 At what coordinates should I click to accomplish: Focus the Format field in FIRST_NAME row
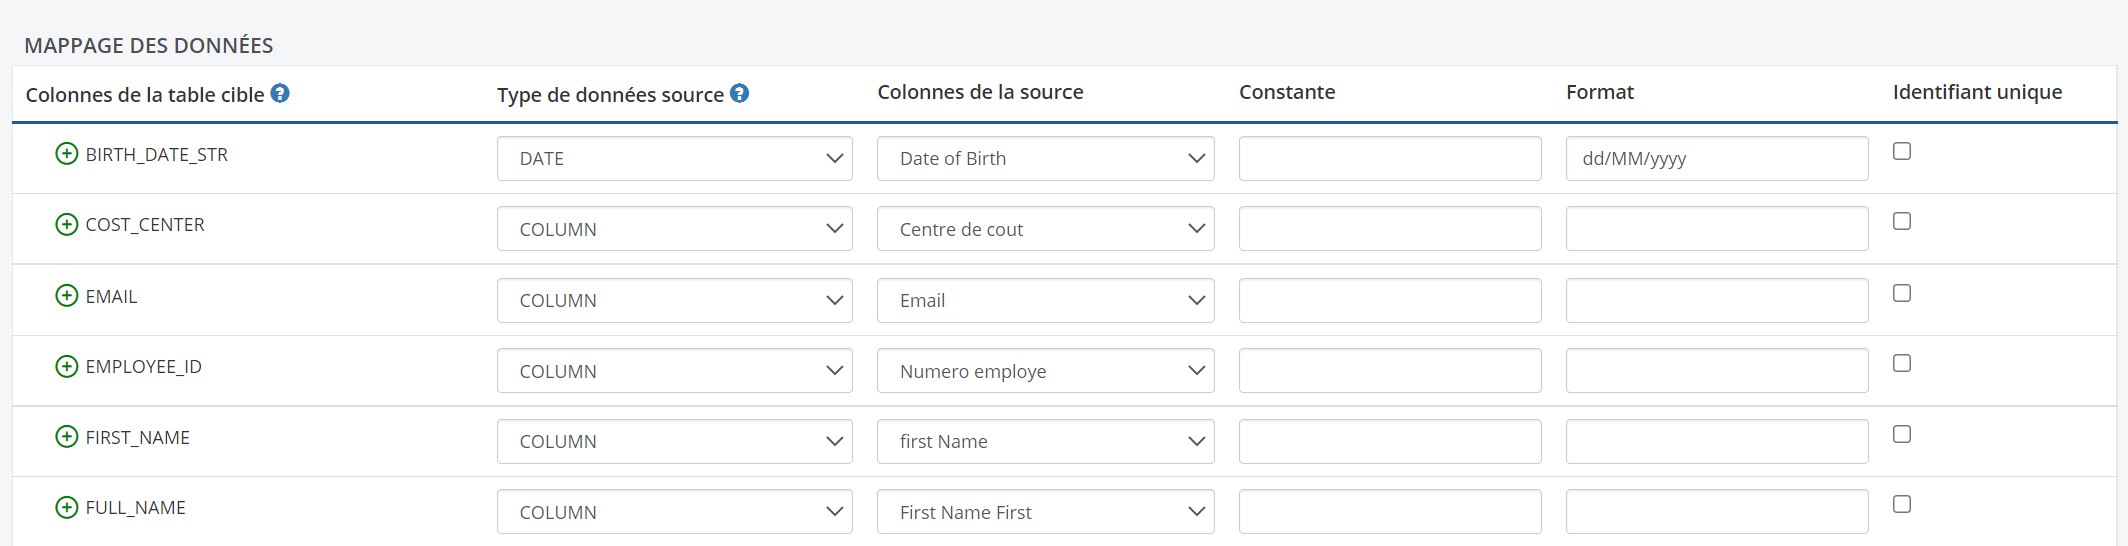[1716, 441]
